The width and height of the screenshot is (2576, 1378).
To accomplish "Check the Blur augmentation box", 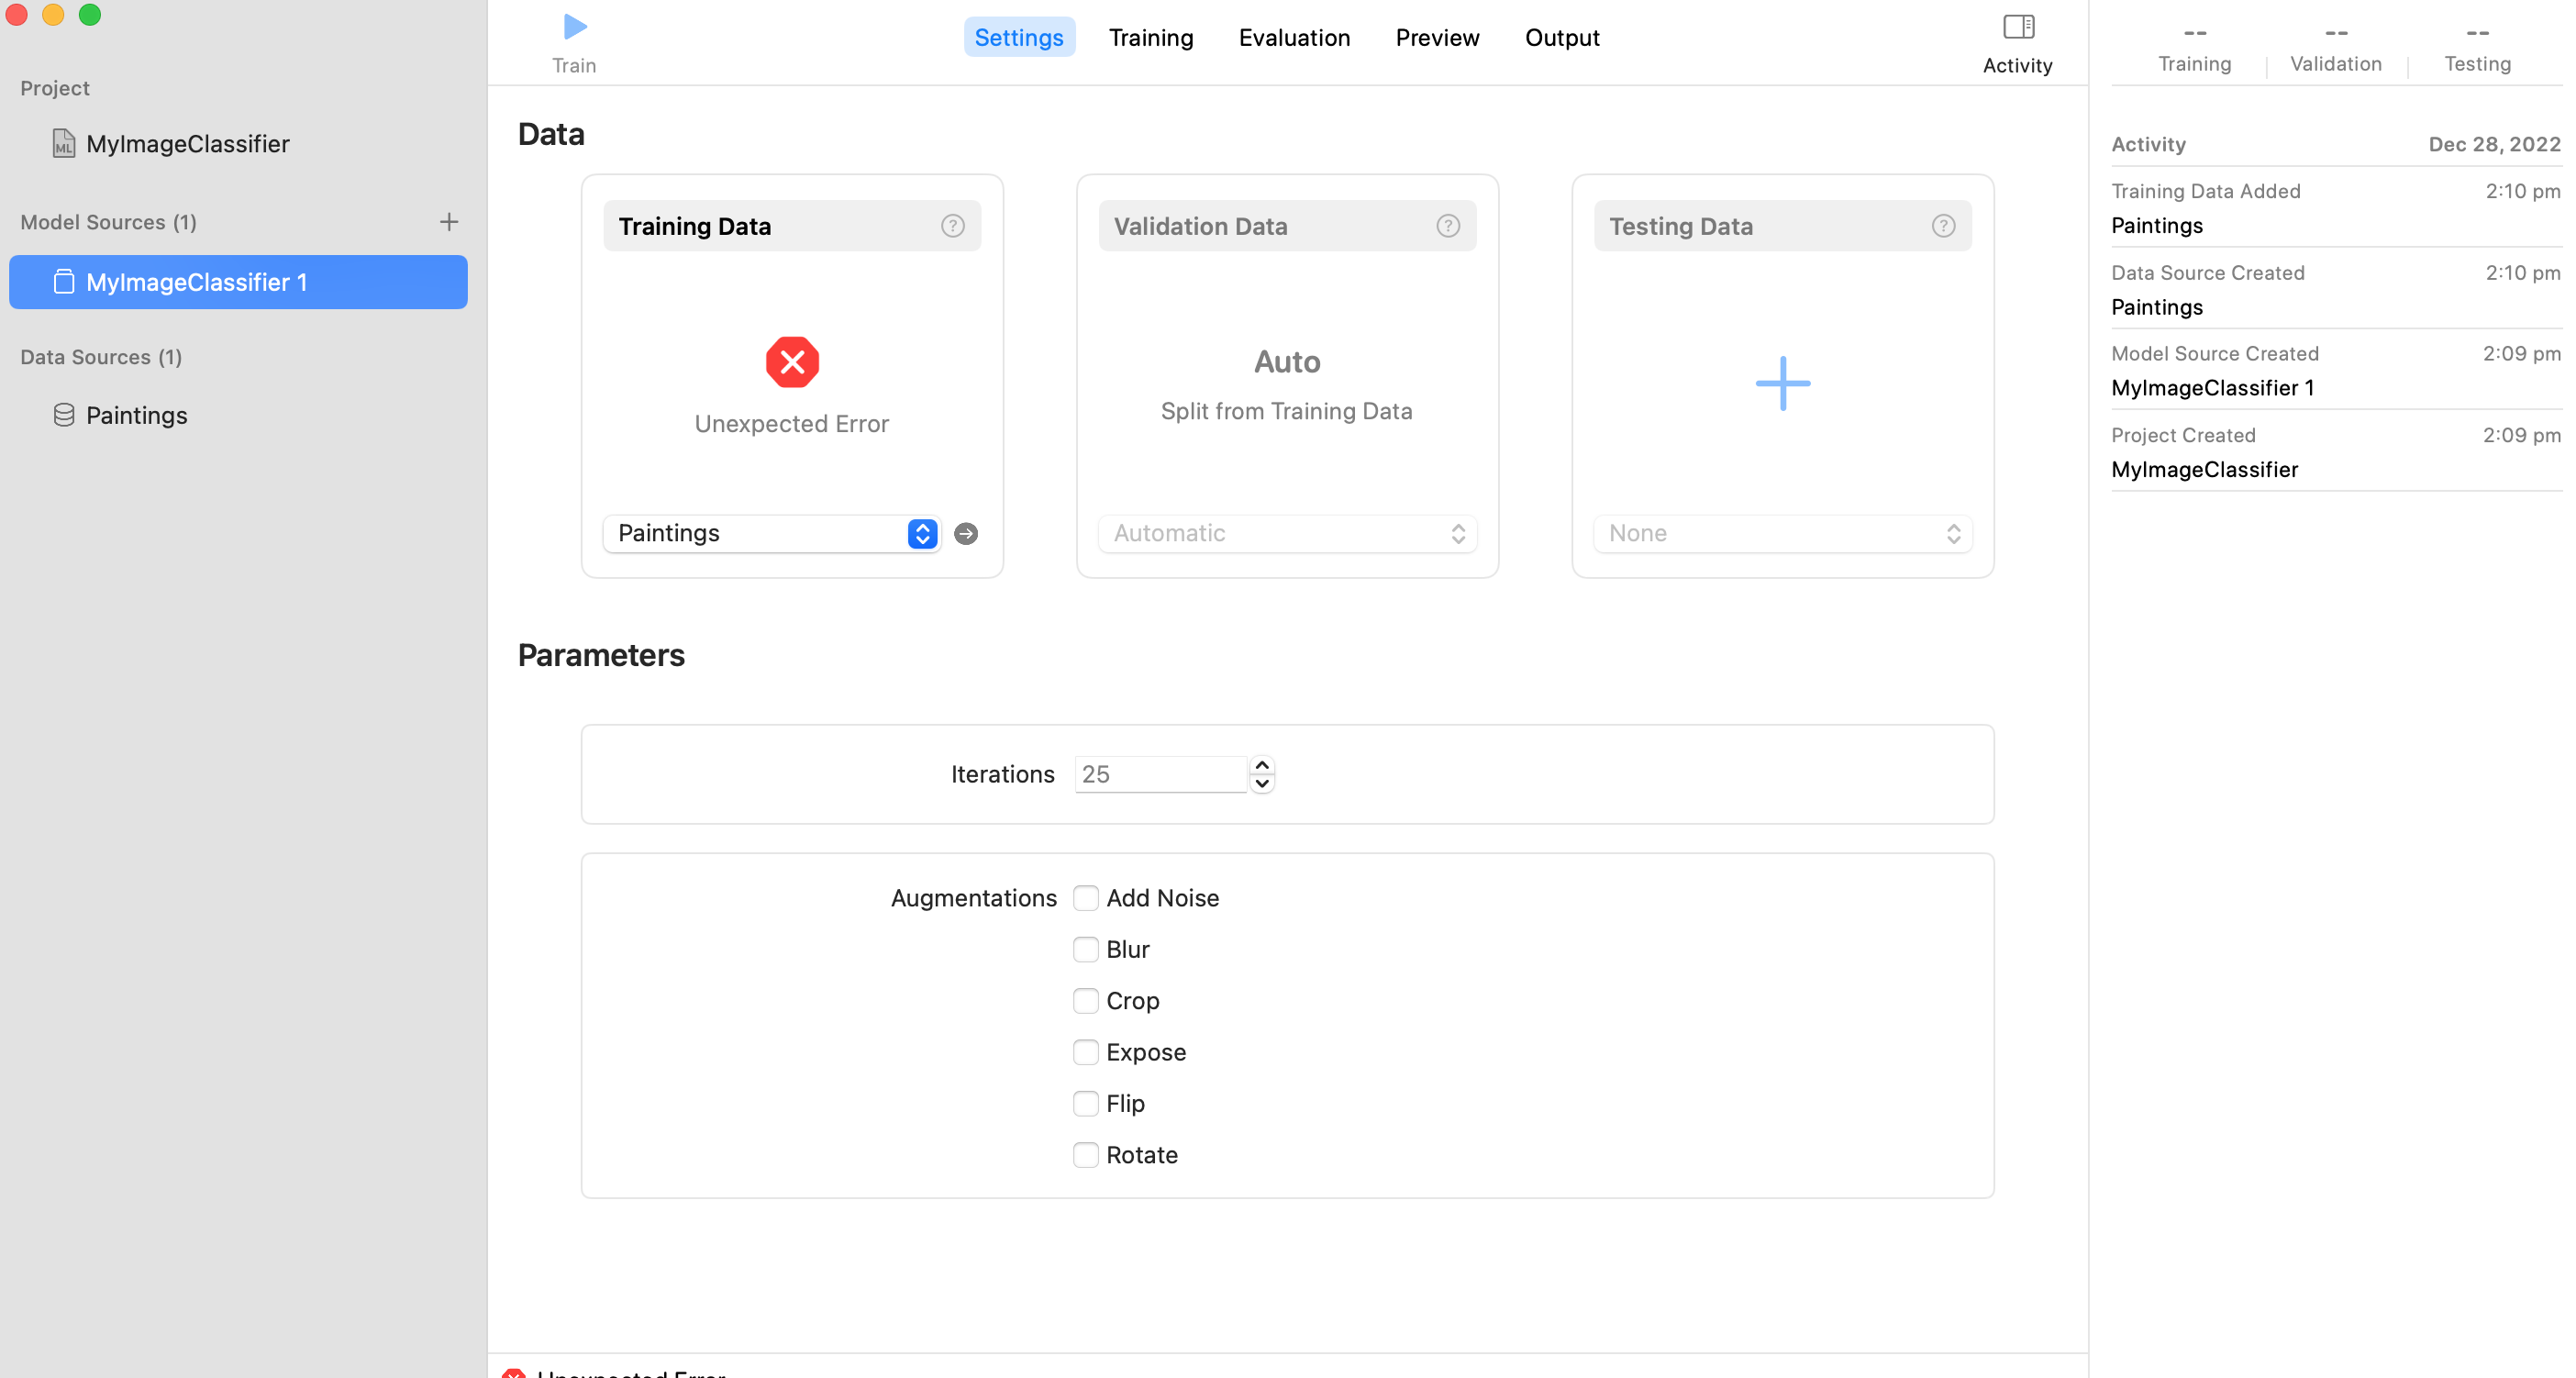I will coord(1085,949).
